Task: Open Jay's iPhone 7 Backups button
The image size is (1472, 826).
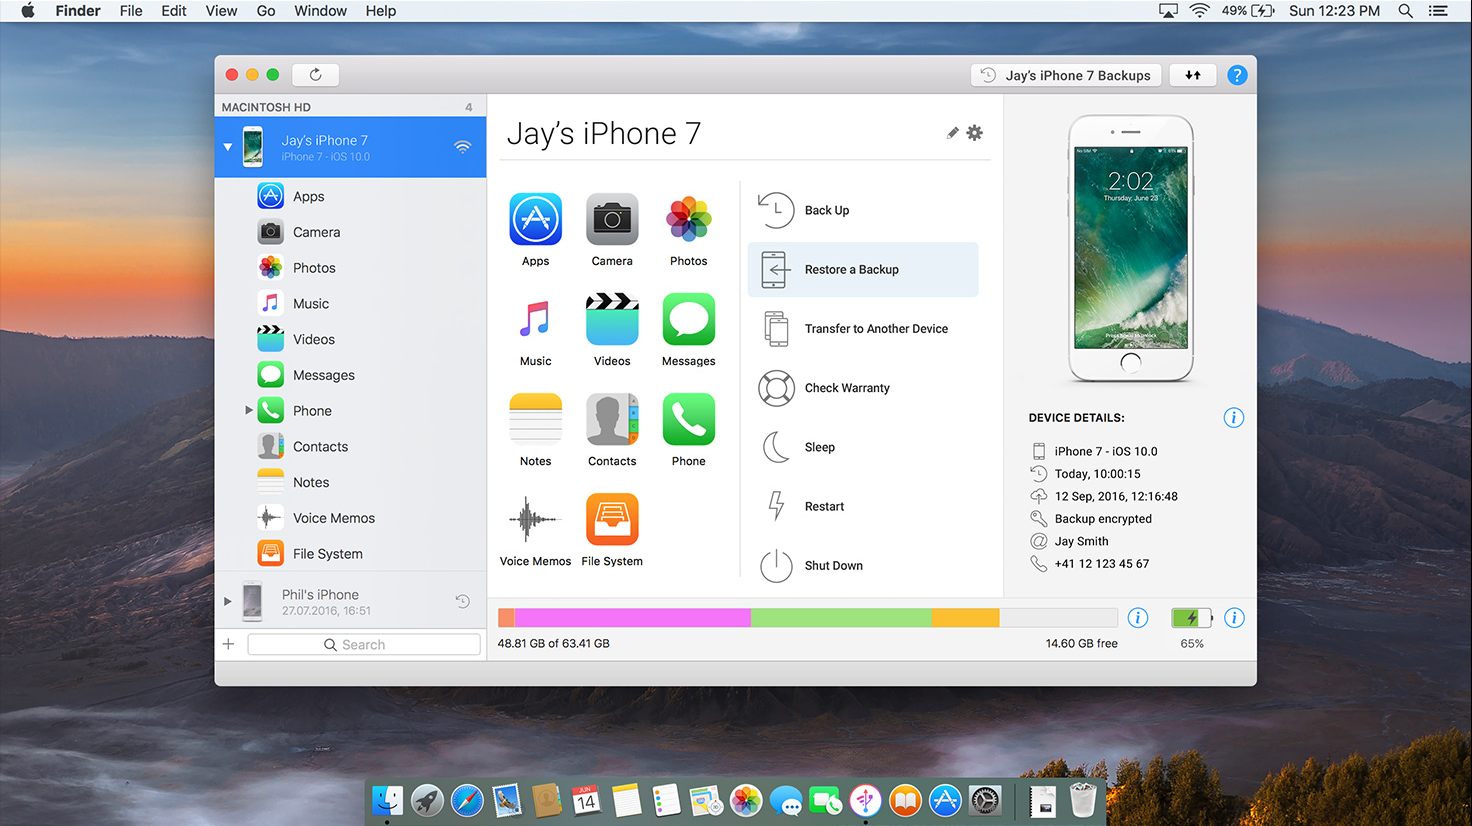Action: point(1066,75)
